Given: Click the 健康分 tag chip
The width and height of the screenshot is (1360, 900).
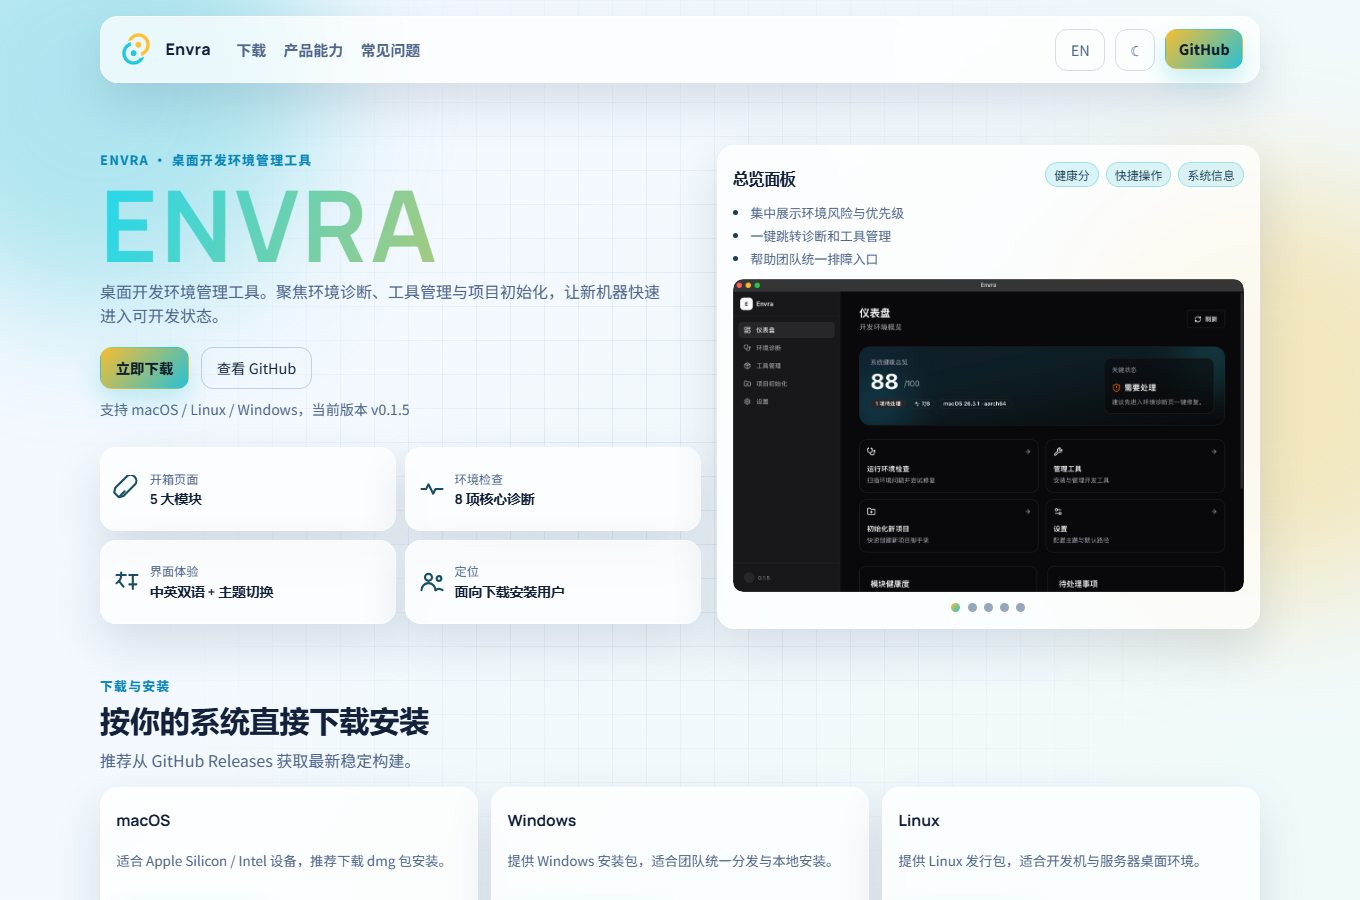Looking at the screenshot, I should (1072, 175).
